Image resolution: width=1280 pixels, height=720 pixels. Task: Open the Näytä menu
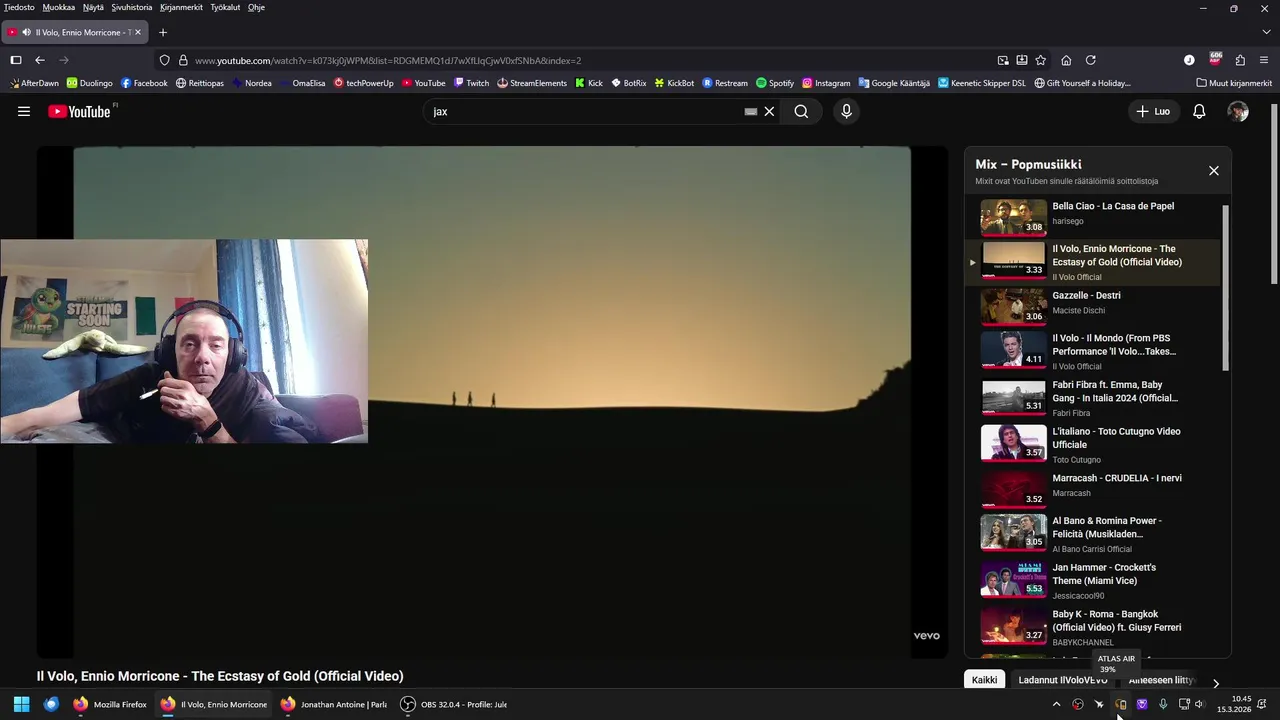pyautogui.click(x=93, y=7)
